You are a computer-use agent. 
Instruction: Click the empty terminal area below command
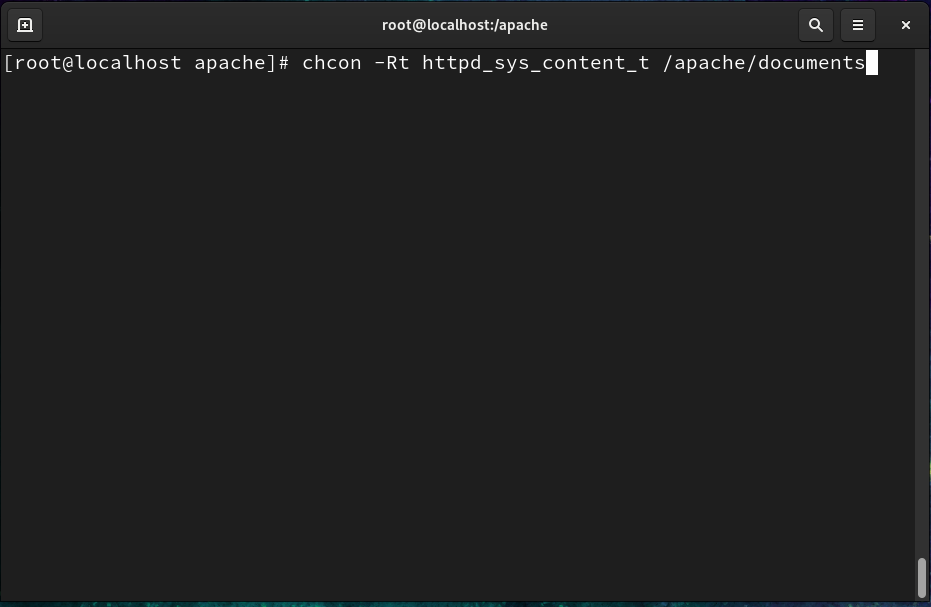[x=457, y=333]
